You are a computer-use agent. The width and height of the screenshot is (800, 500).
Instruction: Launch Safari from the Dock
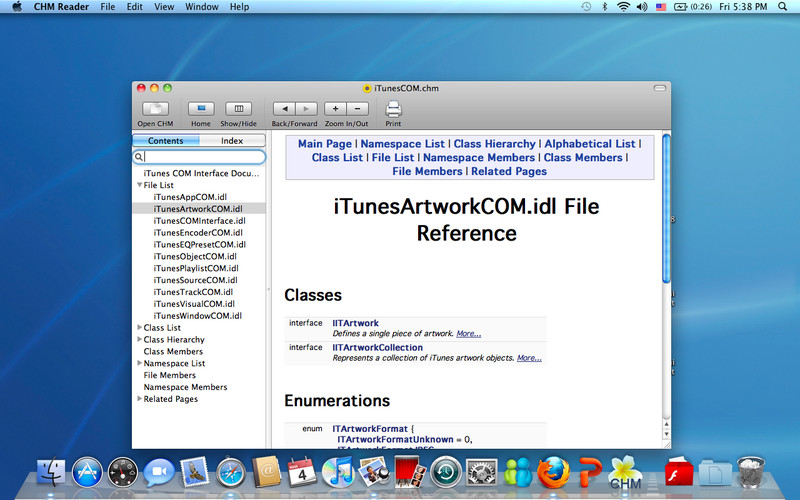pyautogui.click(x=231, y=472)
